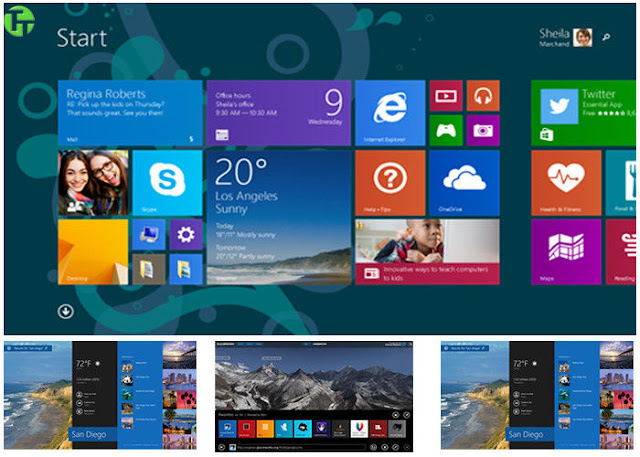The image size is (640, 457).
Task: Open Sheila Marchand's account picture menu
Action: pos(582,38)
